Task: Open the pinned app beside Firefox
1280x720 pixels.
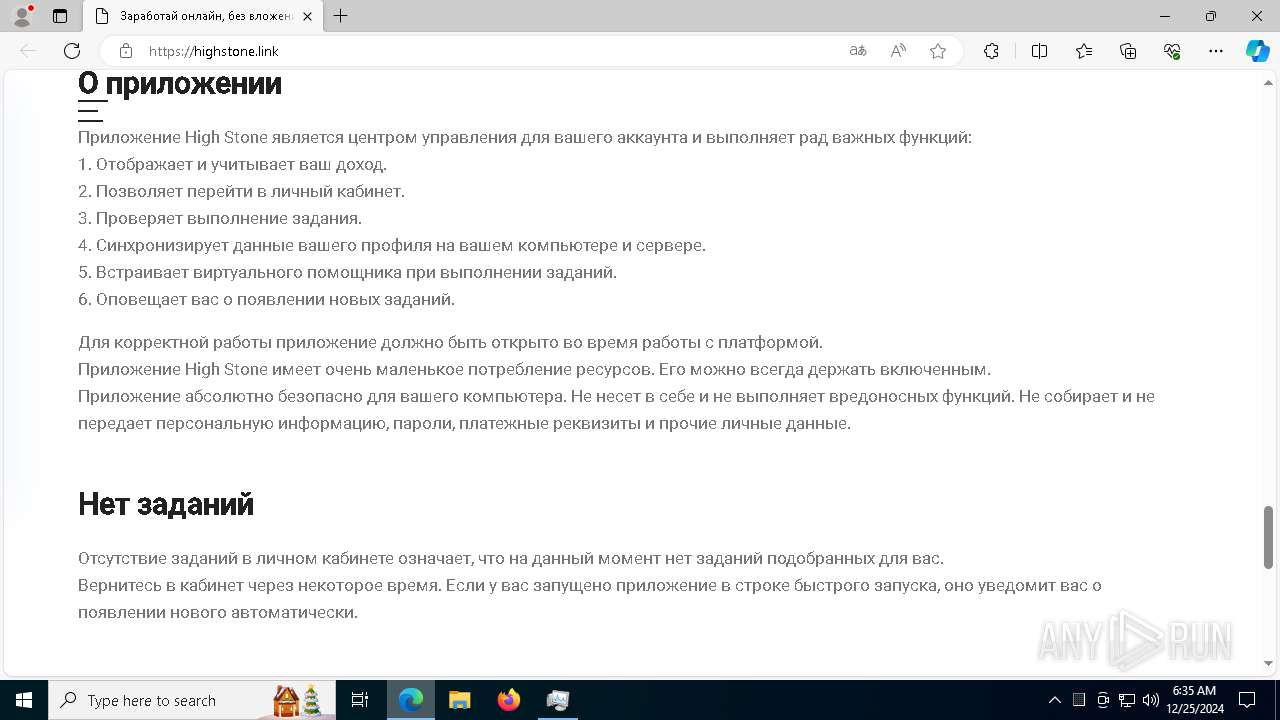Action: [x=558, y=700]
